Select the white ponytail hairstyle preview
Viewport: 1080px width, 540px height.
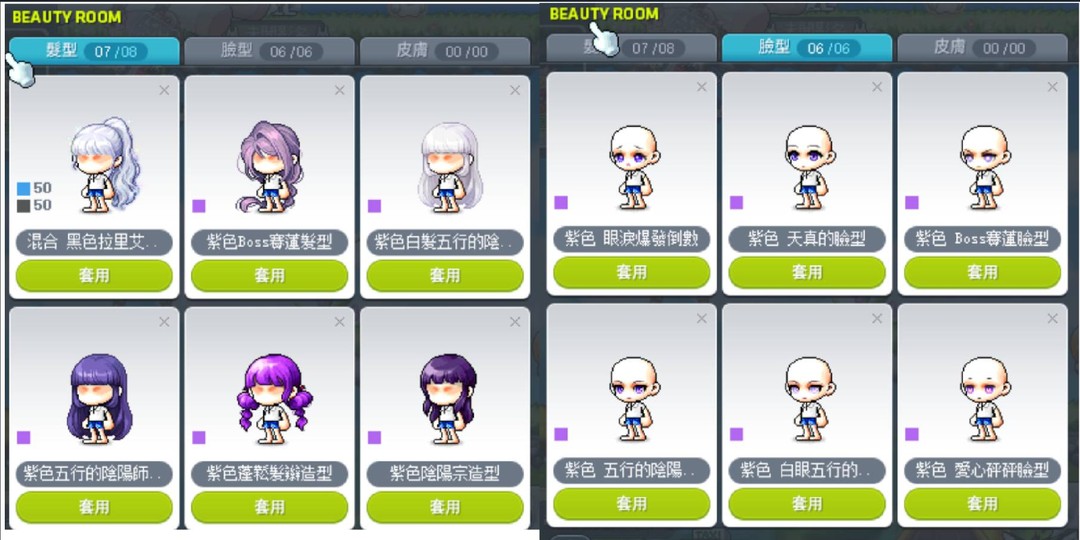tap(105, 163)
